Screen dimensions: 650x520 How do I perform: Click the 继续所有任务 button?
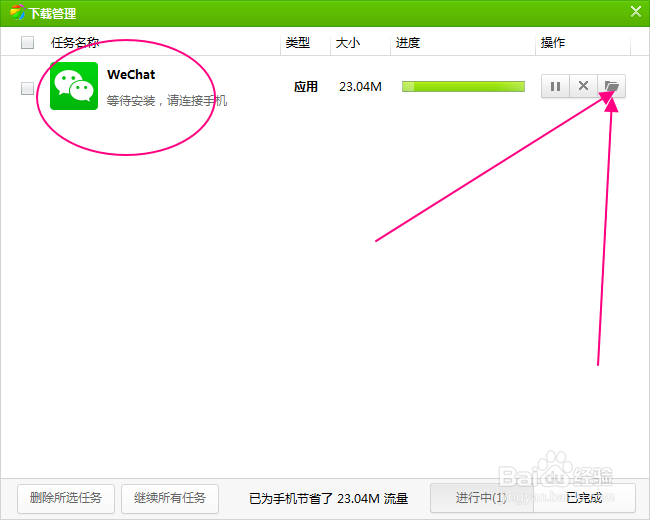point(170,498)
